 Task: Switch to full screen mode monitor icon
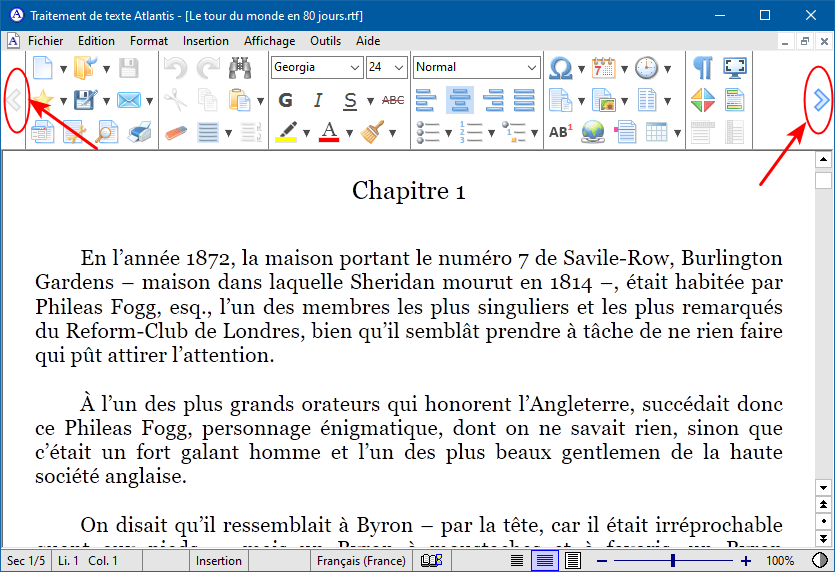click(735, 68)
